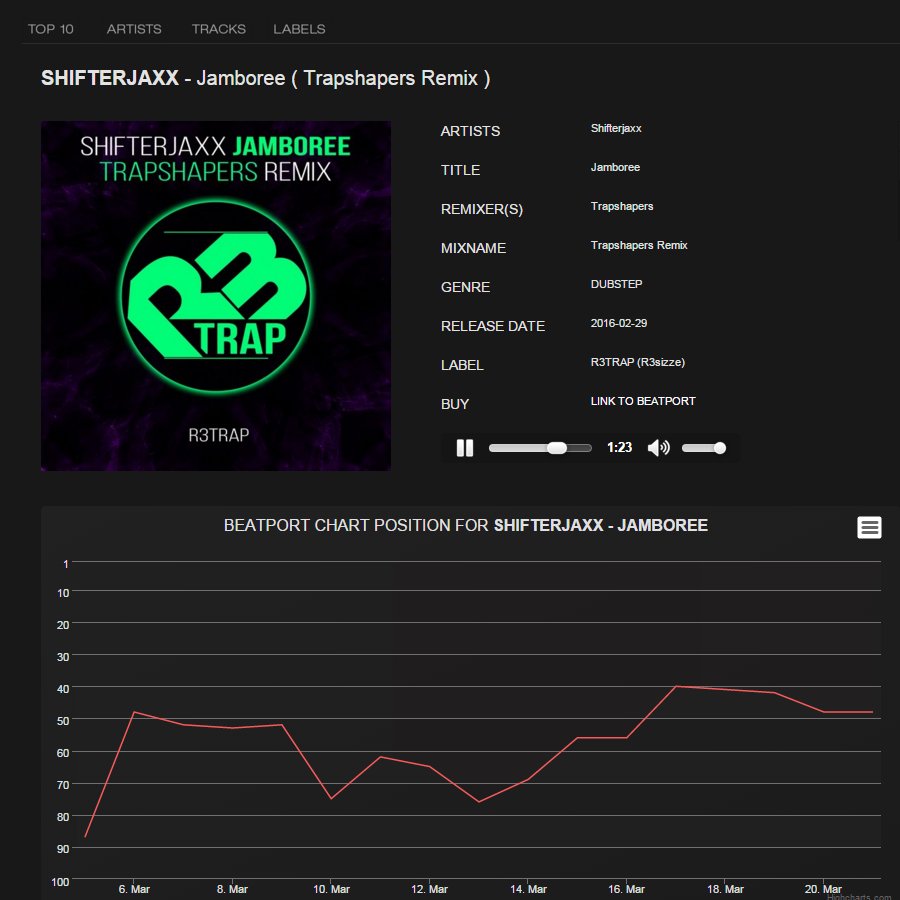Pause the Jamboree track preview
Image resolution: width=900 pixels, height=900 pixels.
coord(464,448)
